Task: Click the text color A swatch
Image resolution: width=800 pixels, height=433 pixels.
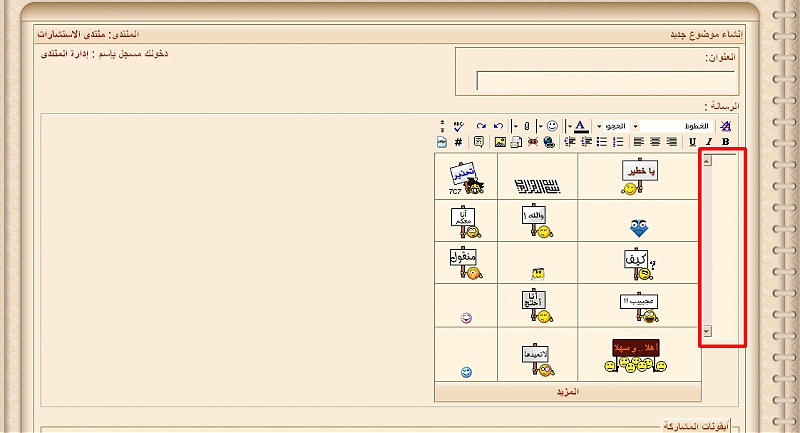Action: tap(581, 126)
